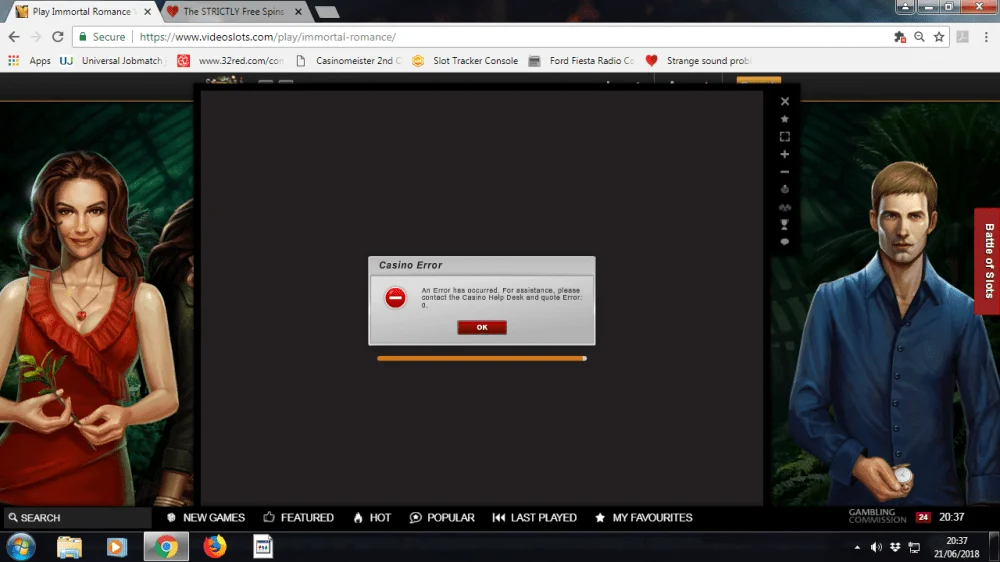Open the SEARCH field in bottom bar
1000x562 pixels.
(x=78, y=517)
